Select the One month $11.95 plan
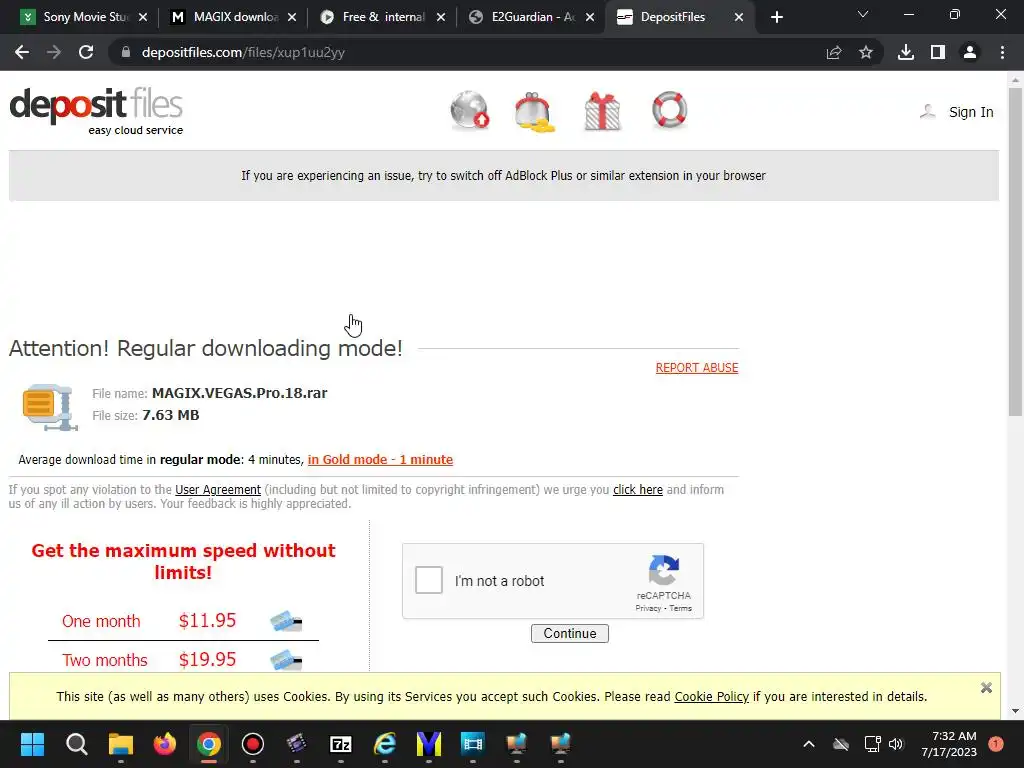 point(183,621)
